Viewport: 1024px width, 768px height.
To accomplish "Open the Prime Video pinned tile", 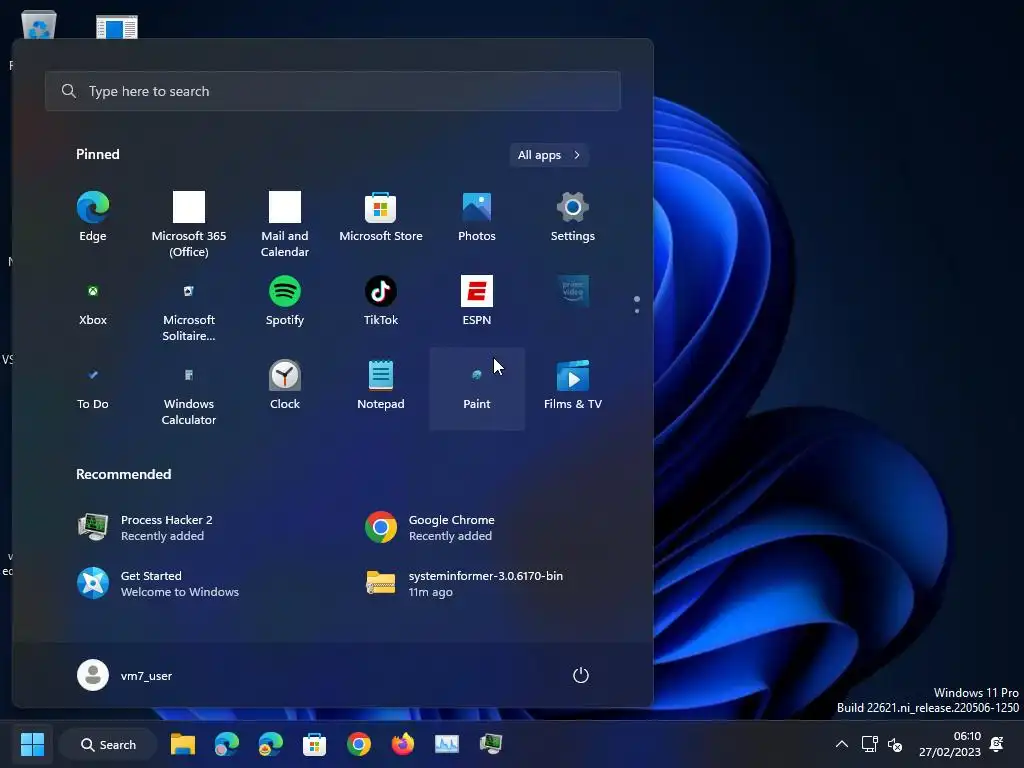I will click(x=573, y=291).
